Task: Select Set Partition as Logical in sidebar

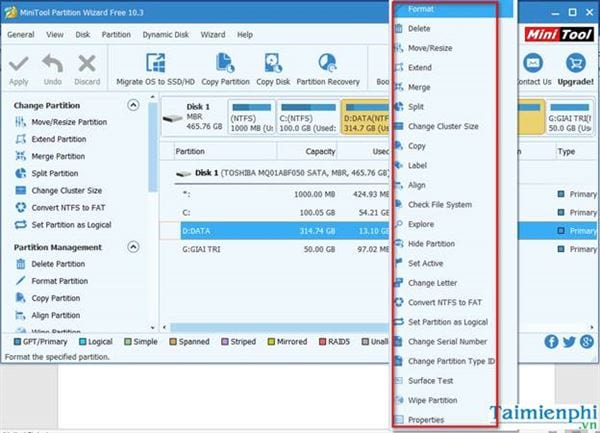Action: tap(71, 225)
